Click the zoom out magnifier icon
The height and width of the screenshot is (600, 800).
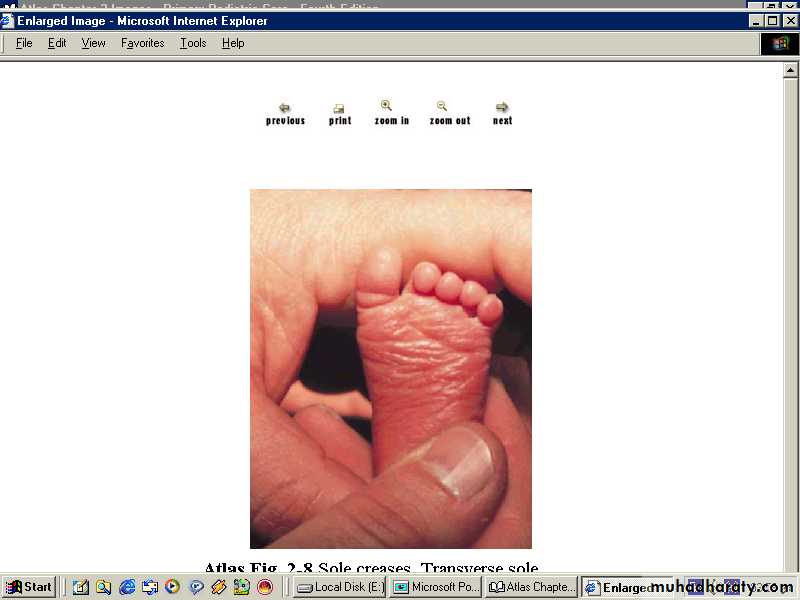442,106
